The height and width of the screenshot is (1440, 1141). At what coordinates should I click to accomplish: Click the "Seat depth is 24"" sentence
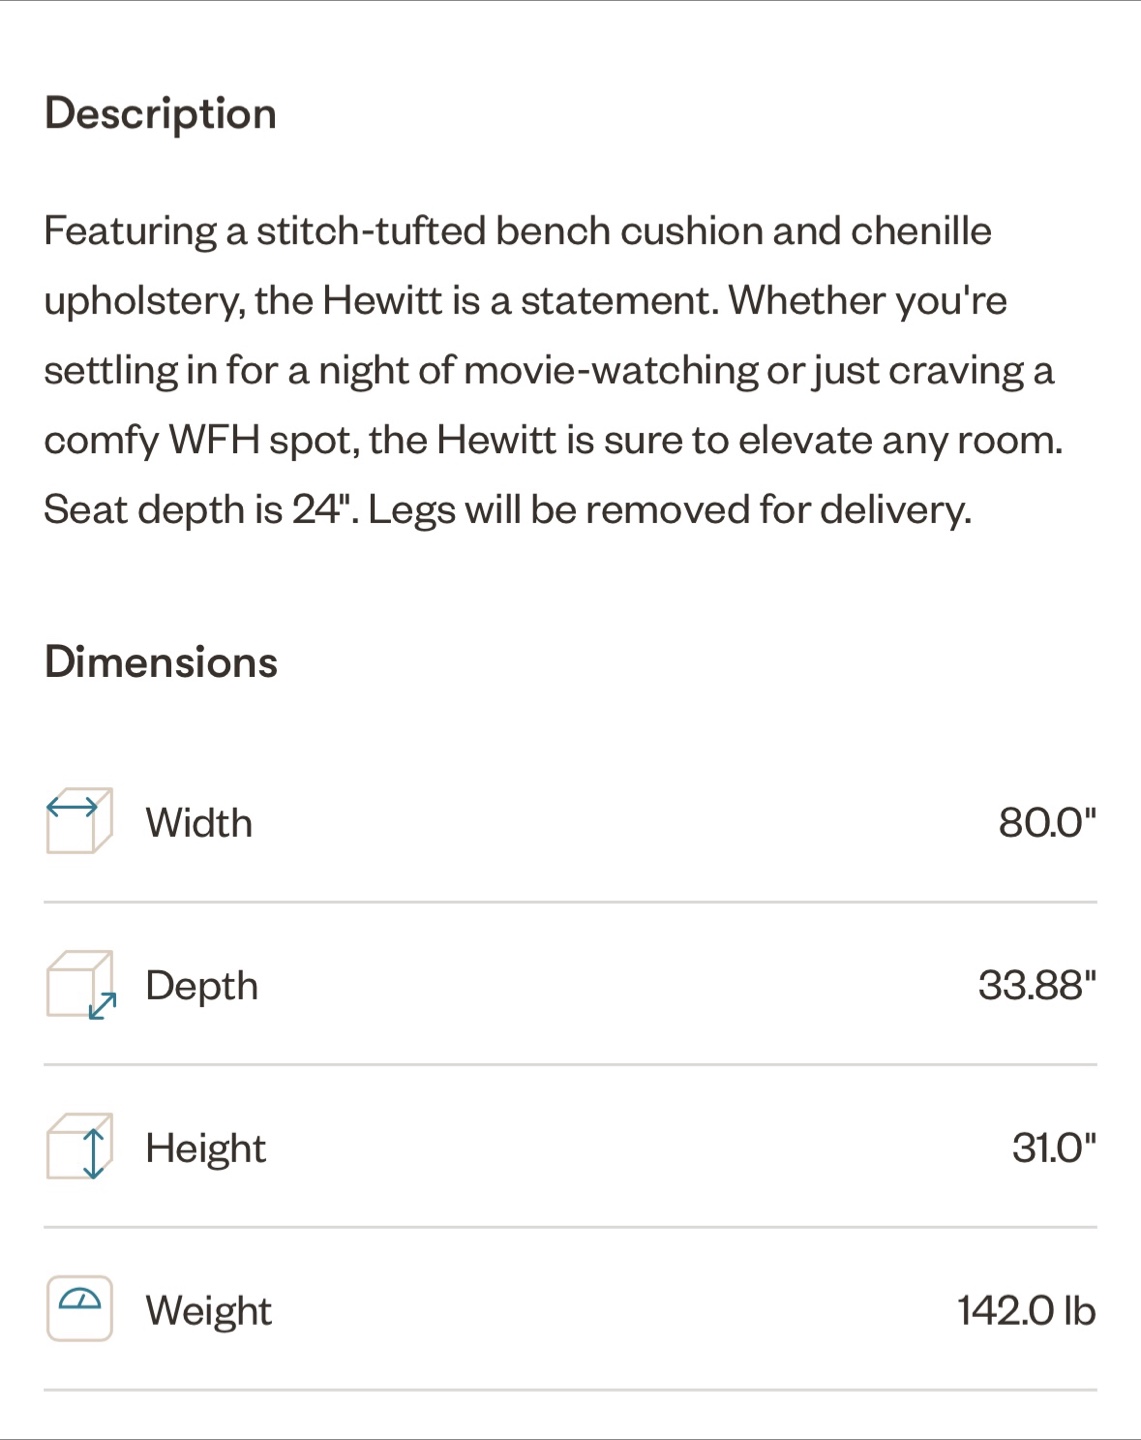200,510
